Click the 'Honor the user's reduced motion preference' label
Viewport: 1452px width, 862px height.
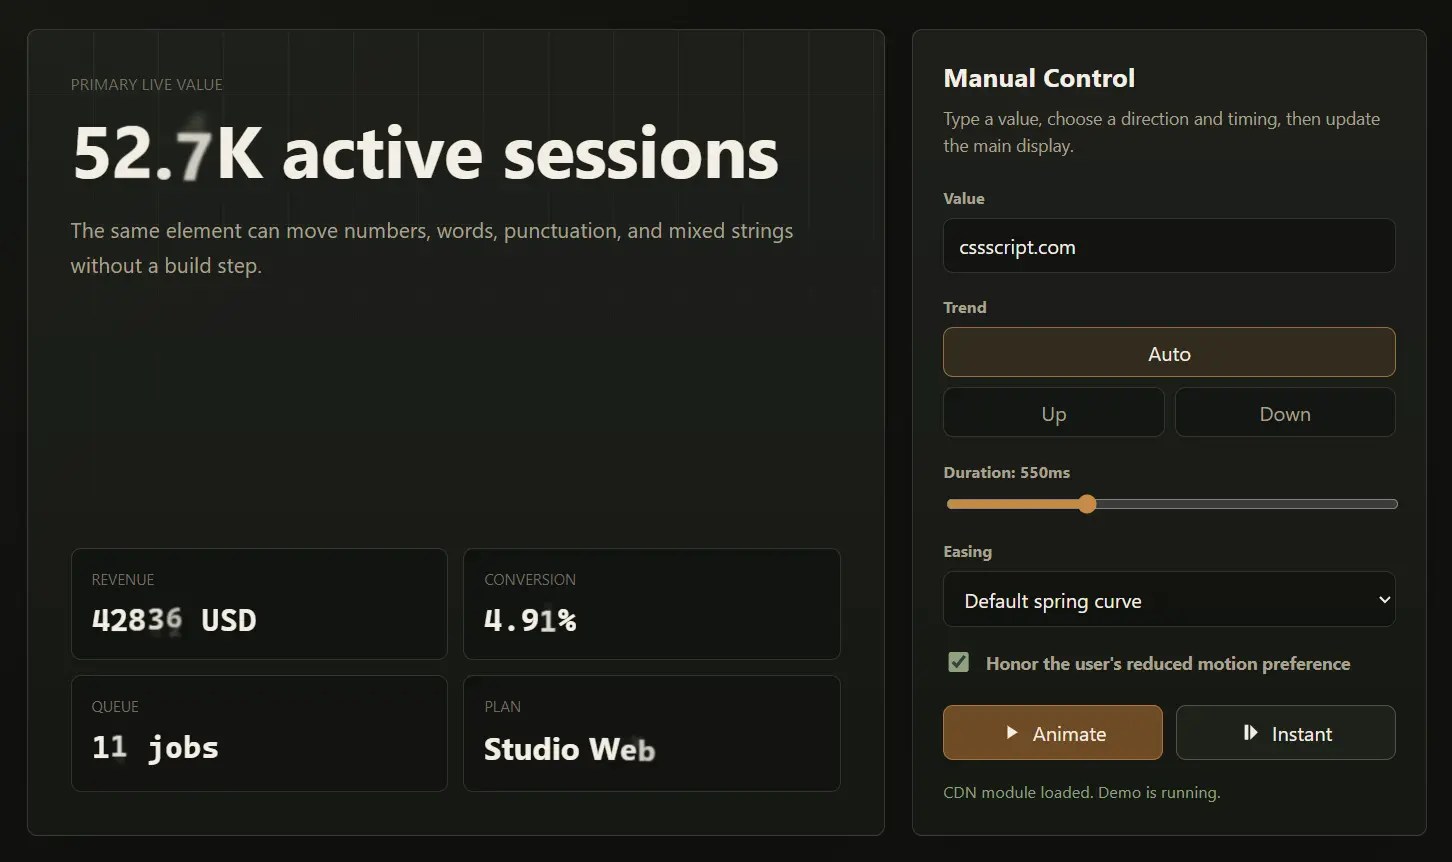tap(1168, 663)
